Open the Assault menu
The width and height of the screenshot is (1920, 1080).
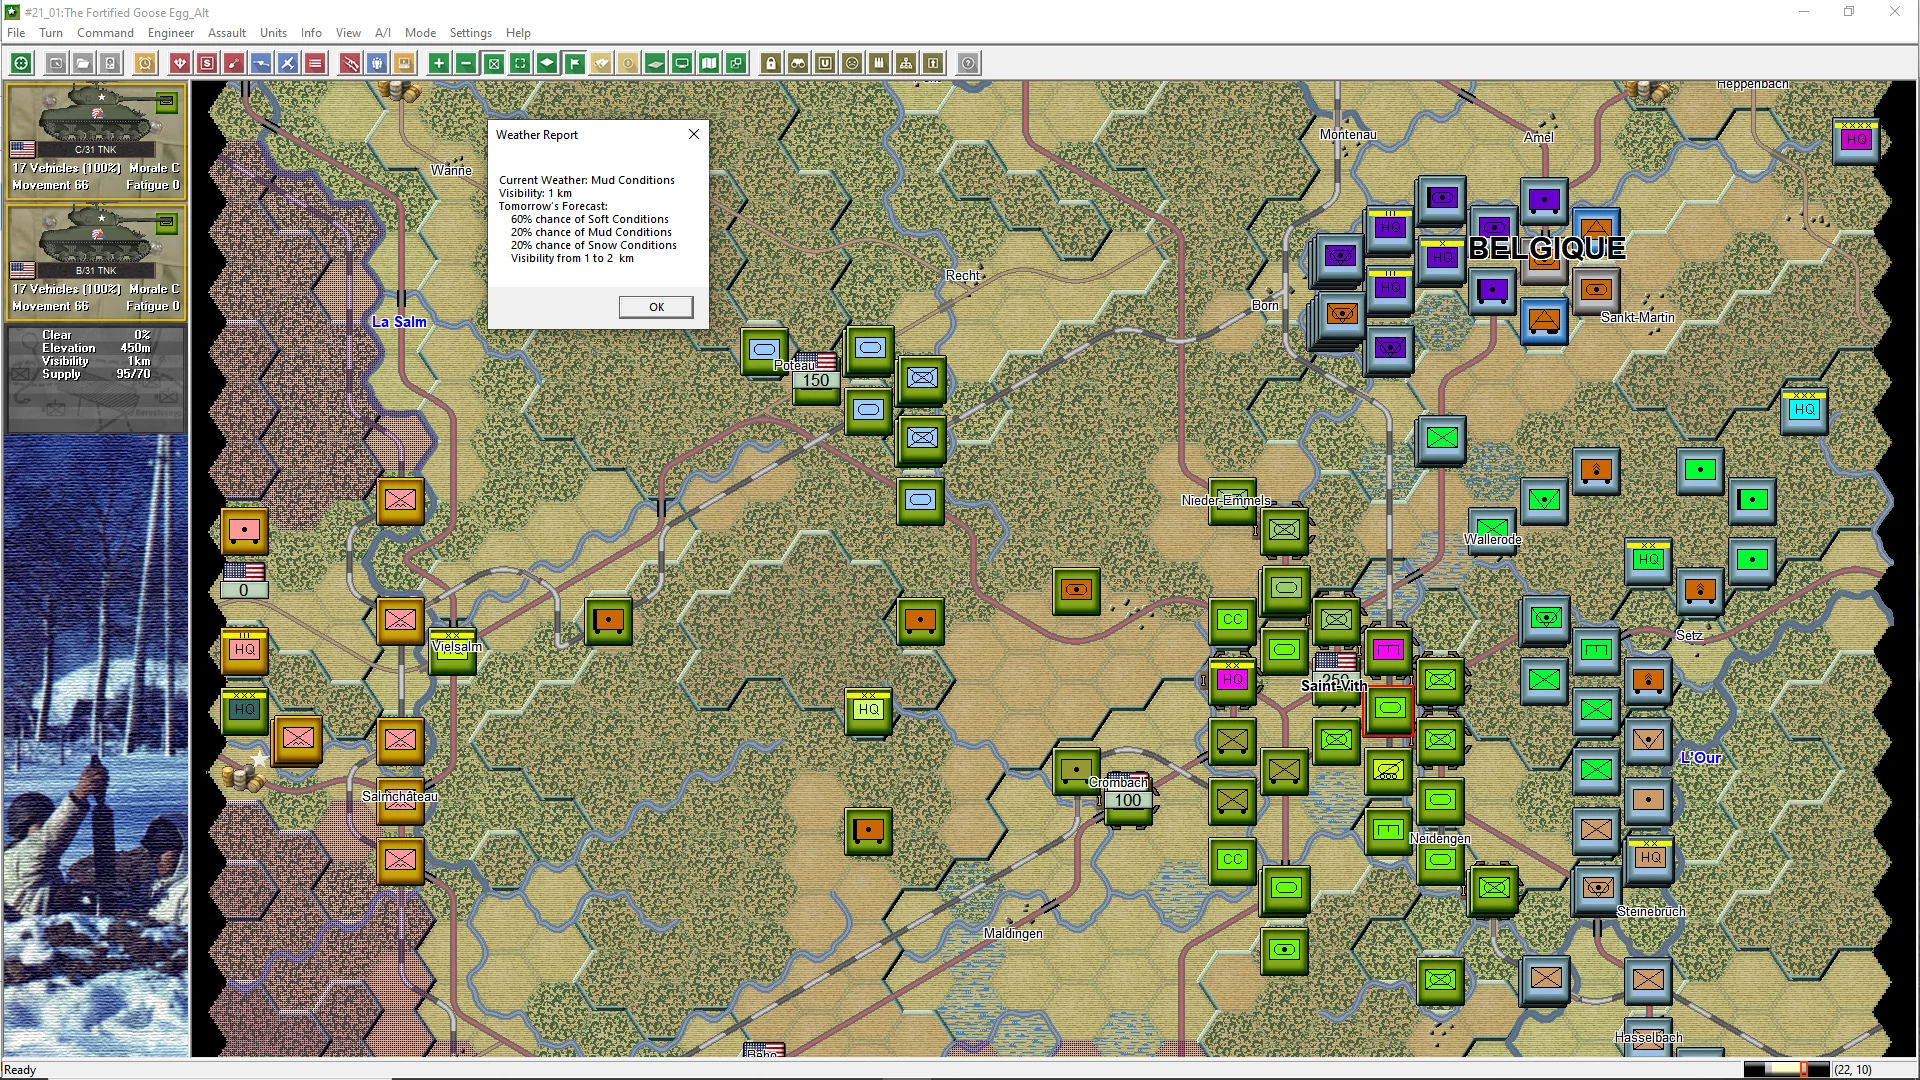(227, 32)
